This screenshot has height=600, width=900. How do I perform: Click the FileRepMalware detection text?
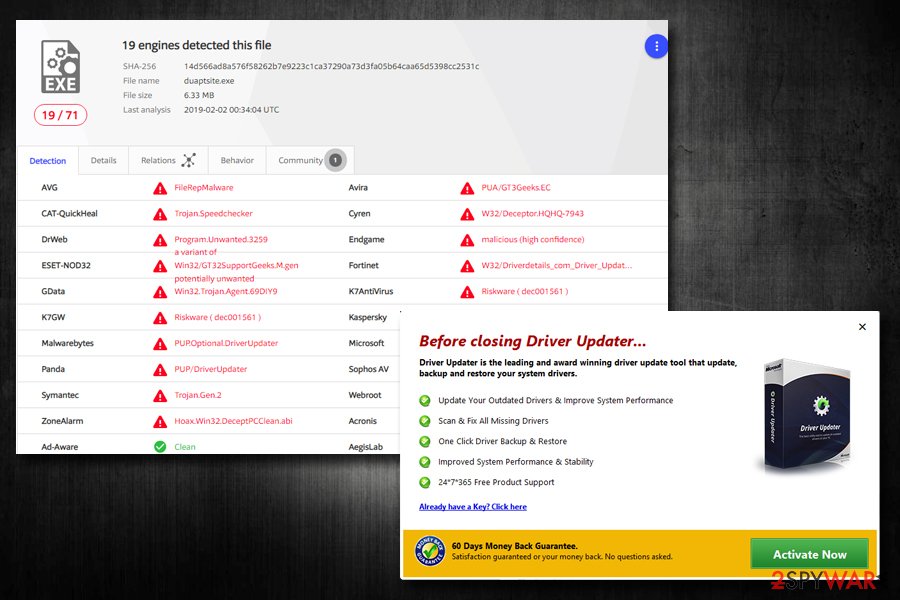[x=204, y=187]
